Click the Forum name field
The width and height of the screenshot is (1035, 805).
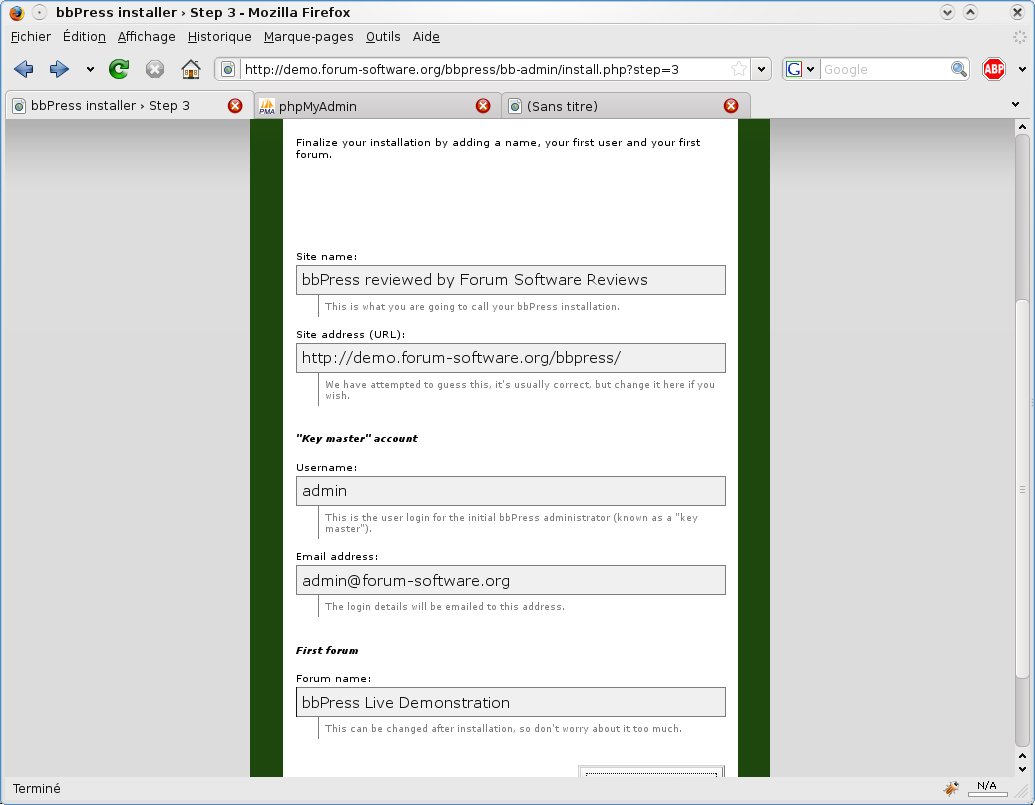click(511, 702)
